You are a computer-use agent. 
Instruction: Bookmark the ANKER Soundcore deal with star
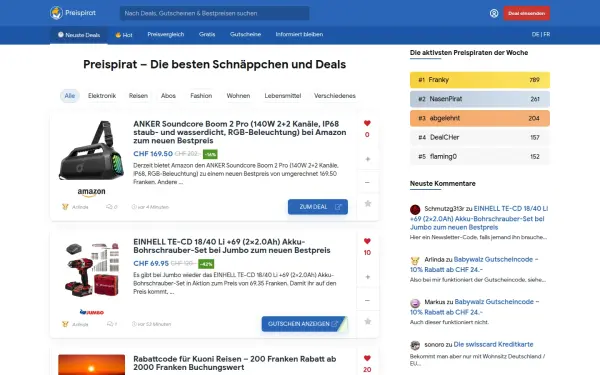368,204
